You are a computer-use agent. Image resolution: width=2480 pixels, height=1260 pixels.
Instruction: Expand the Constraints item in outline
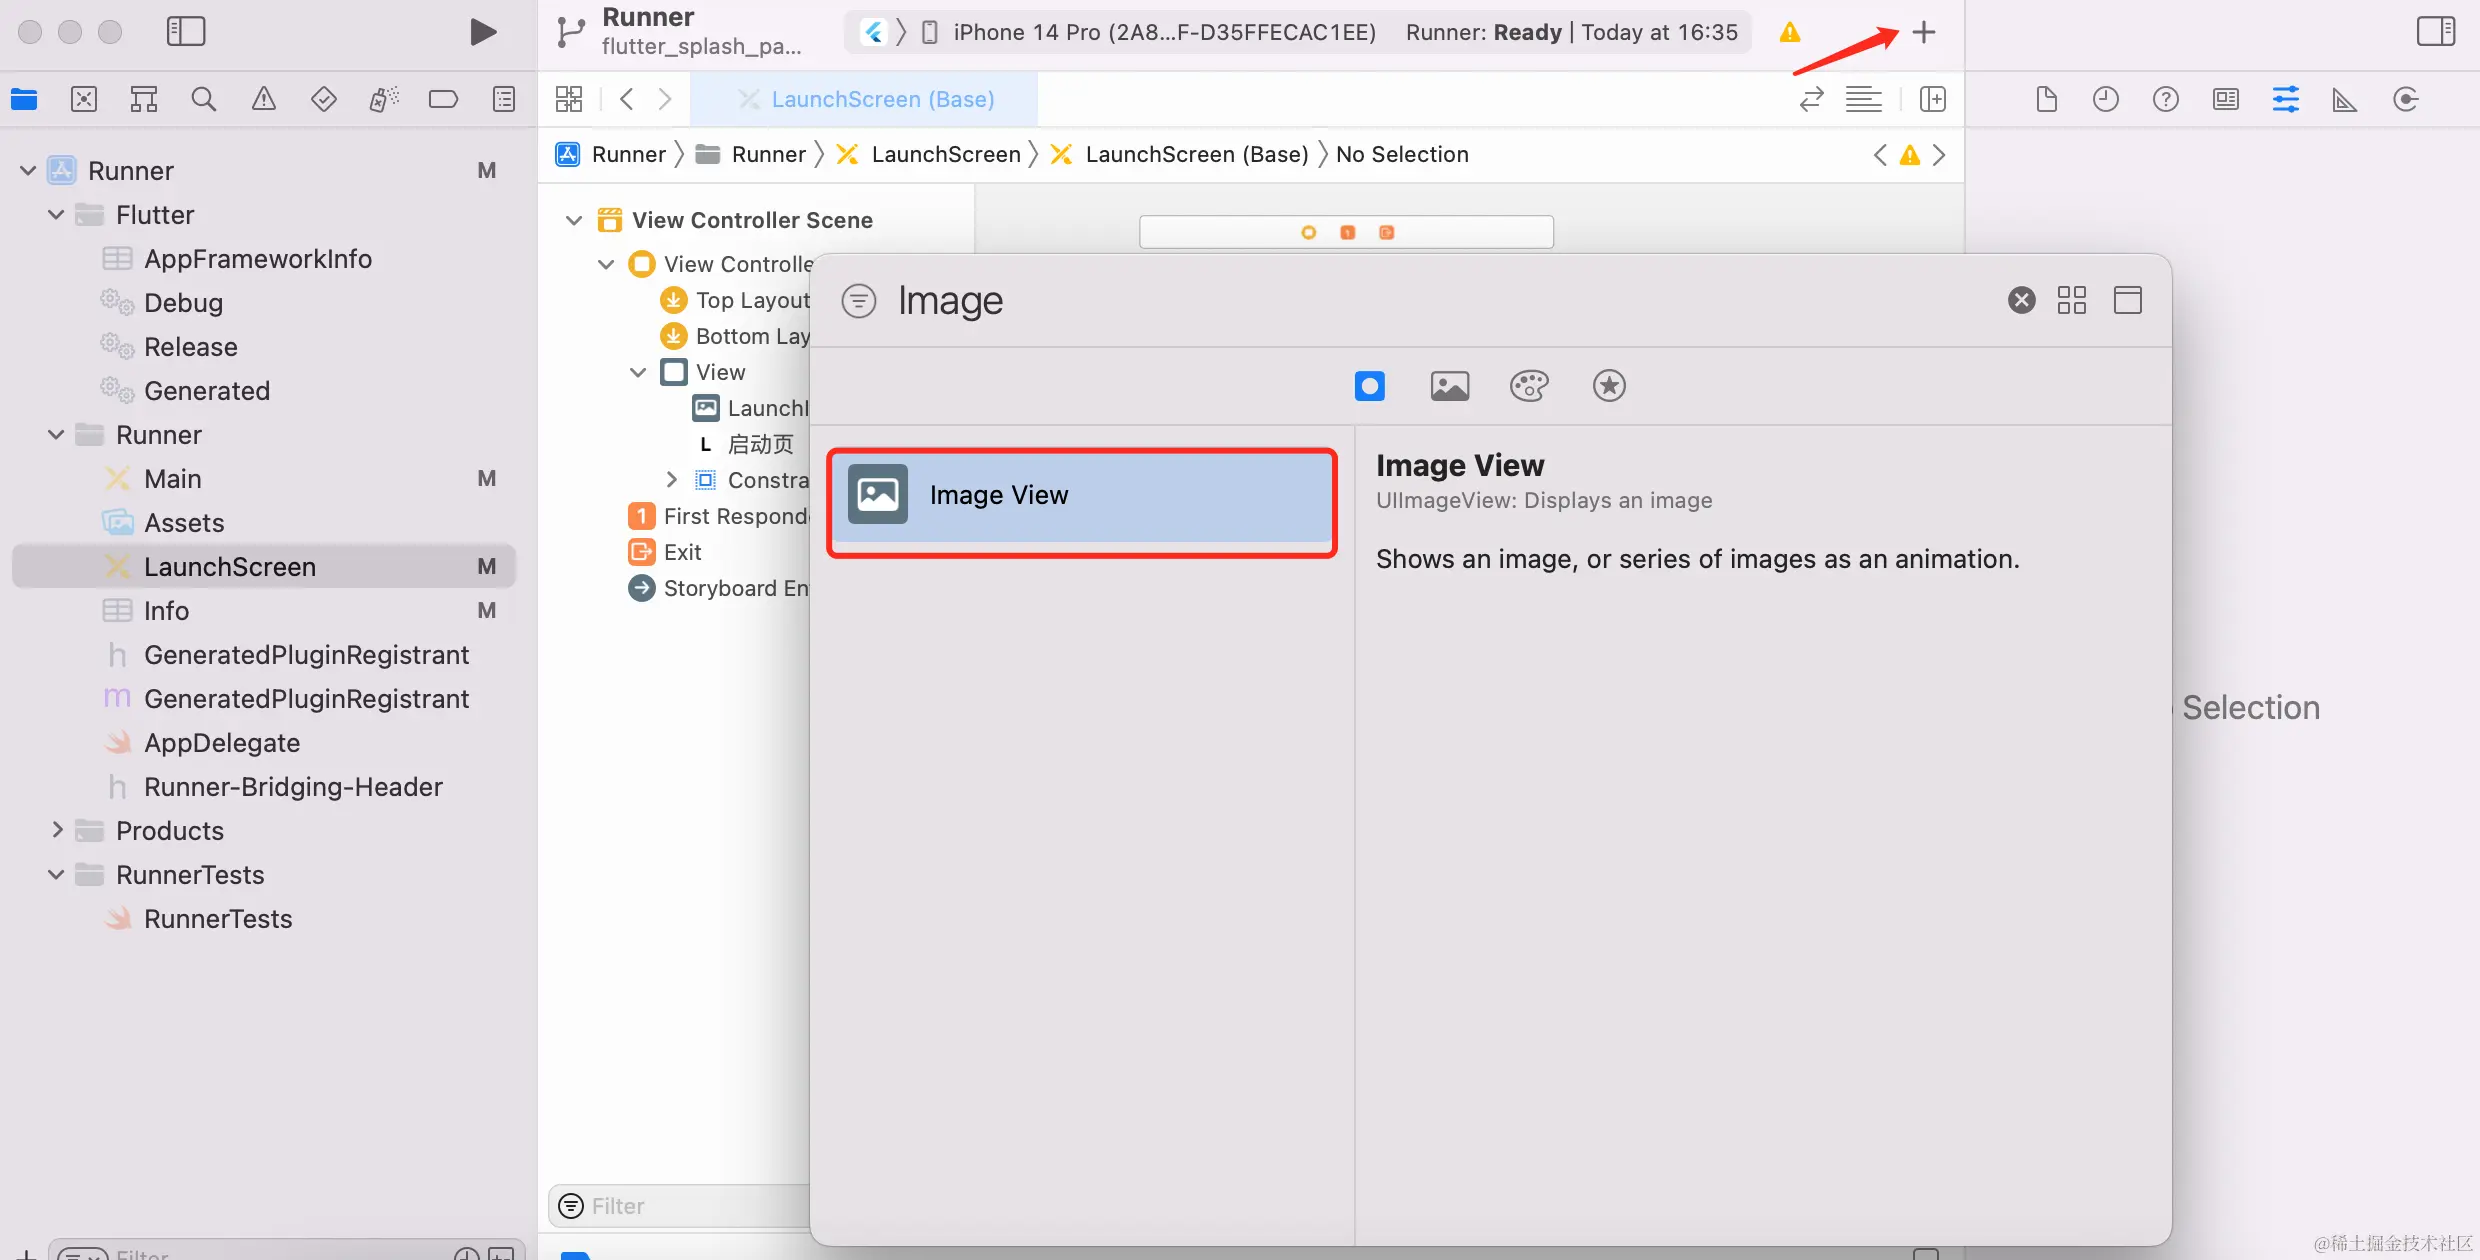[671, 480]
